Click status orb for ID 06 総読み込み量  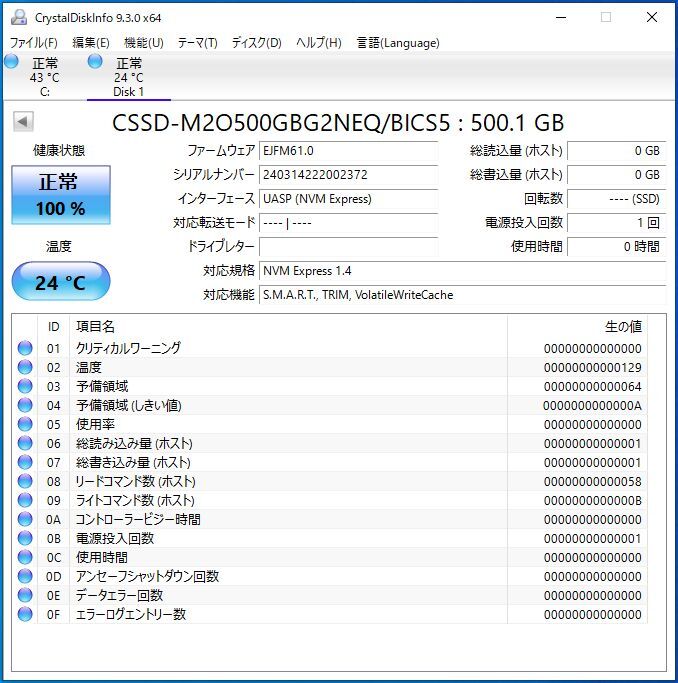[x=25, y=443]
